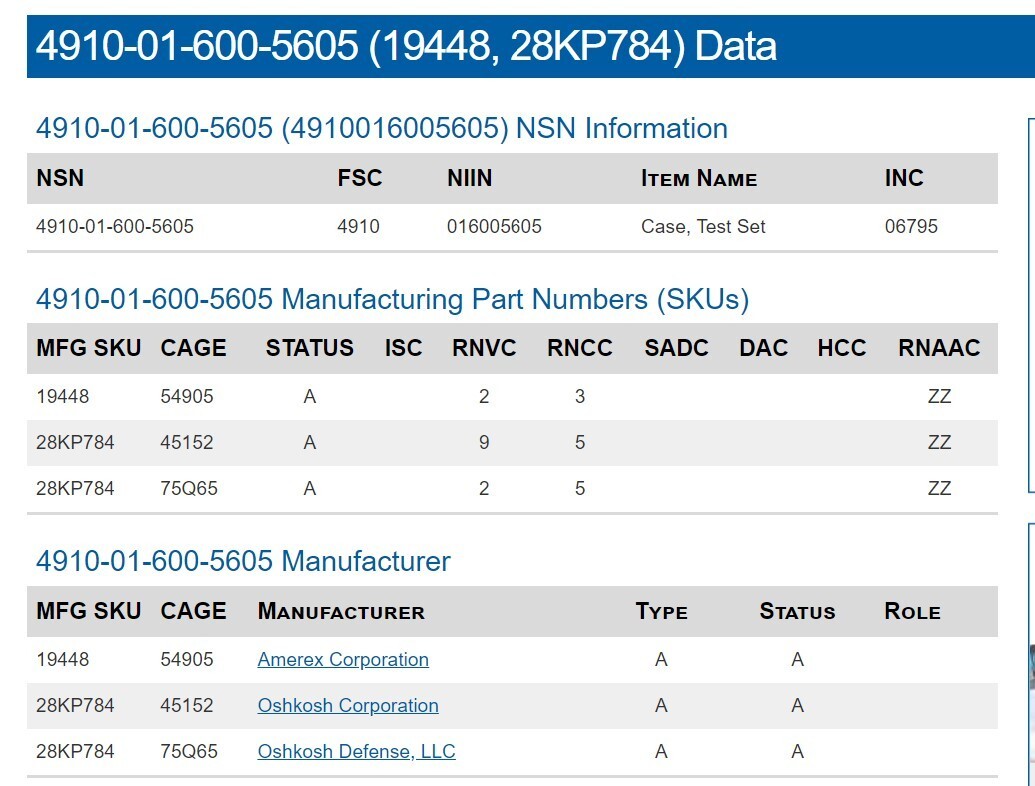The width and height of the screenshot is (1035, 786).
Task: Click the Role column header
Action: pos(912,611)
